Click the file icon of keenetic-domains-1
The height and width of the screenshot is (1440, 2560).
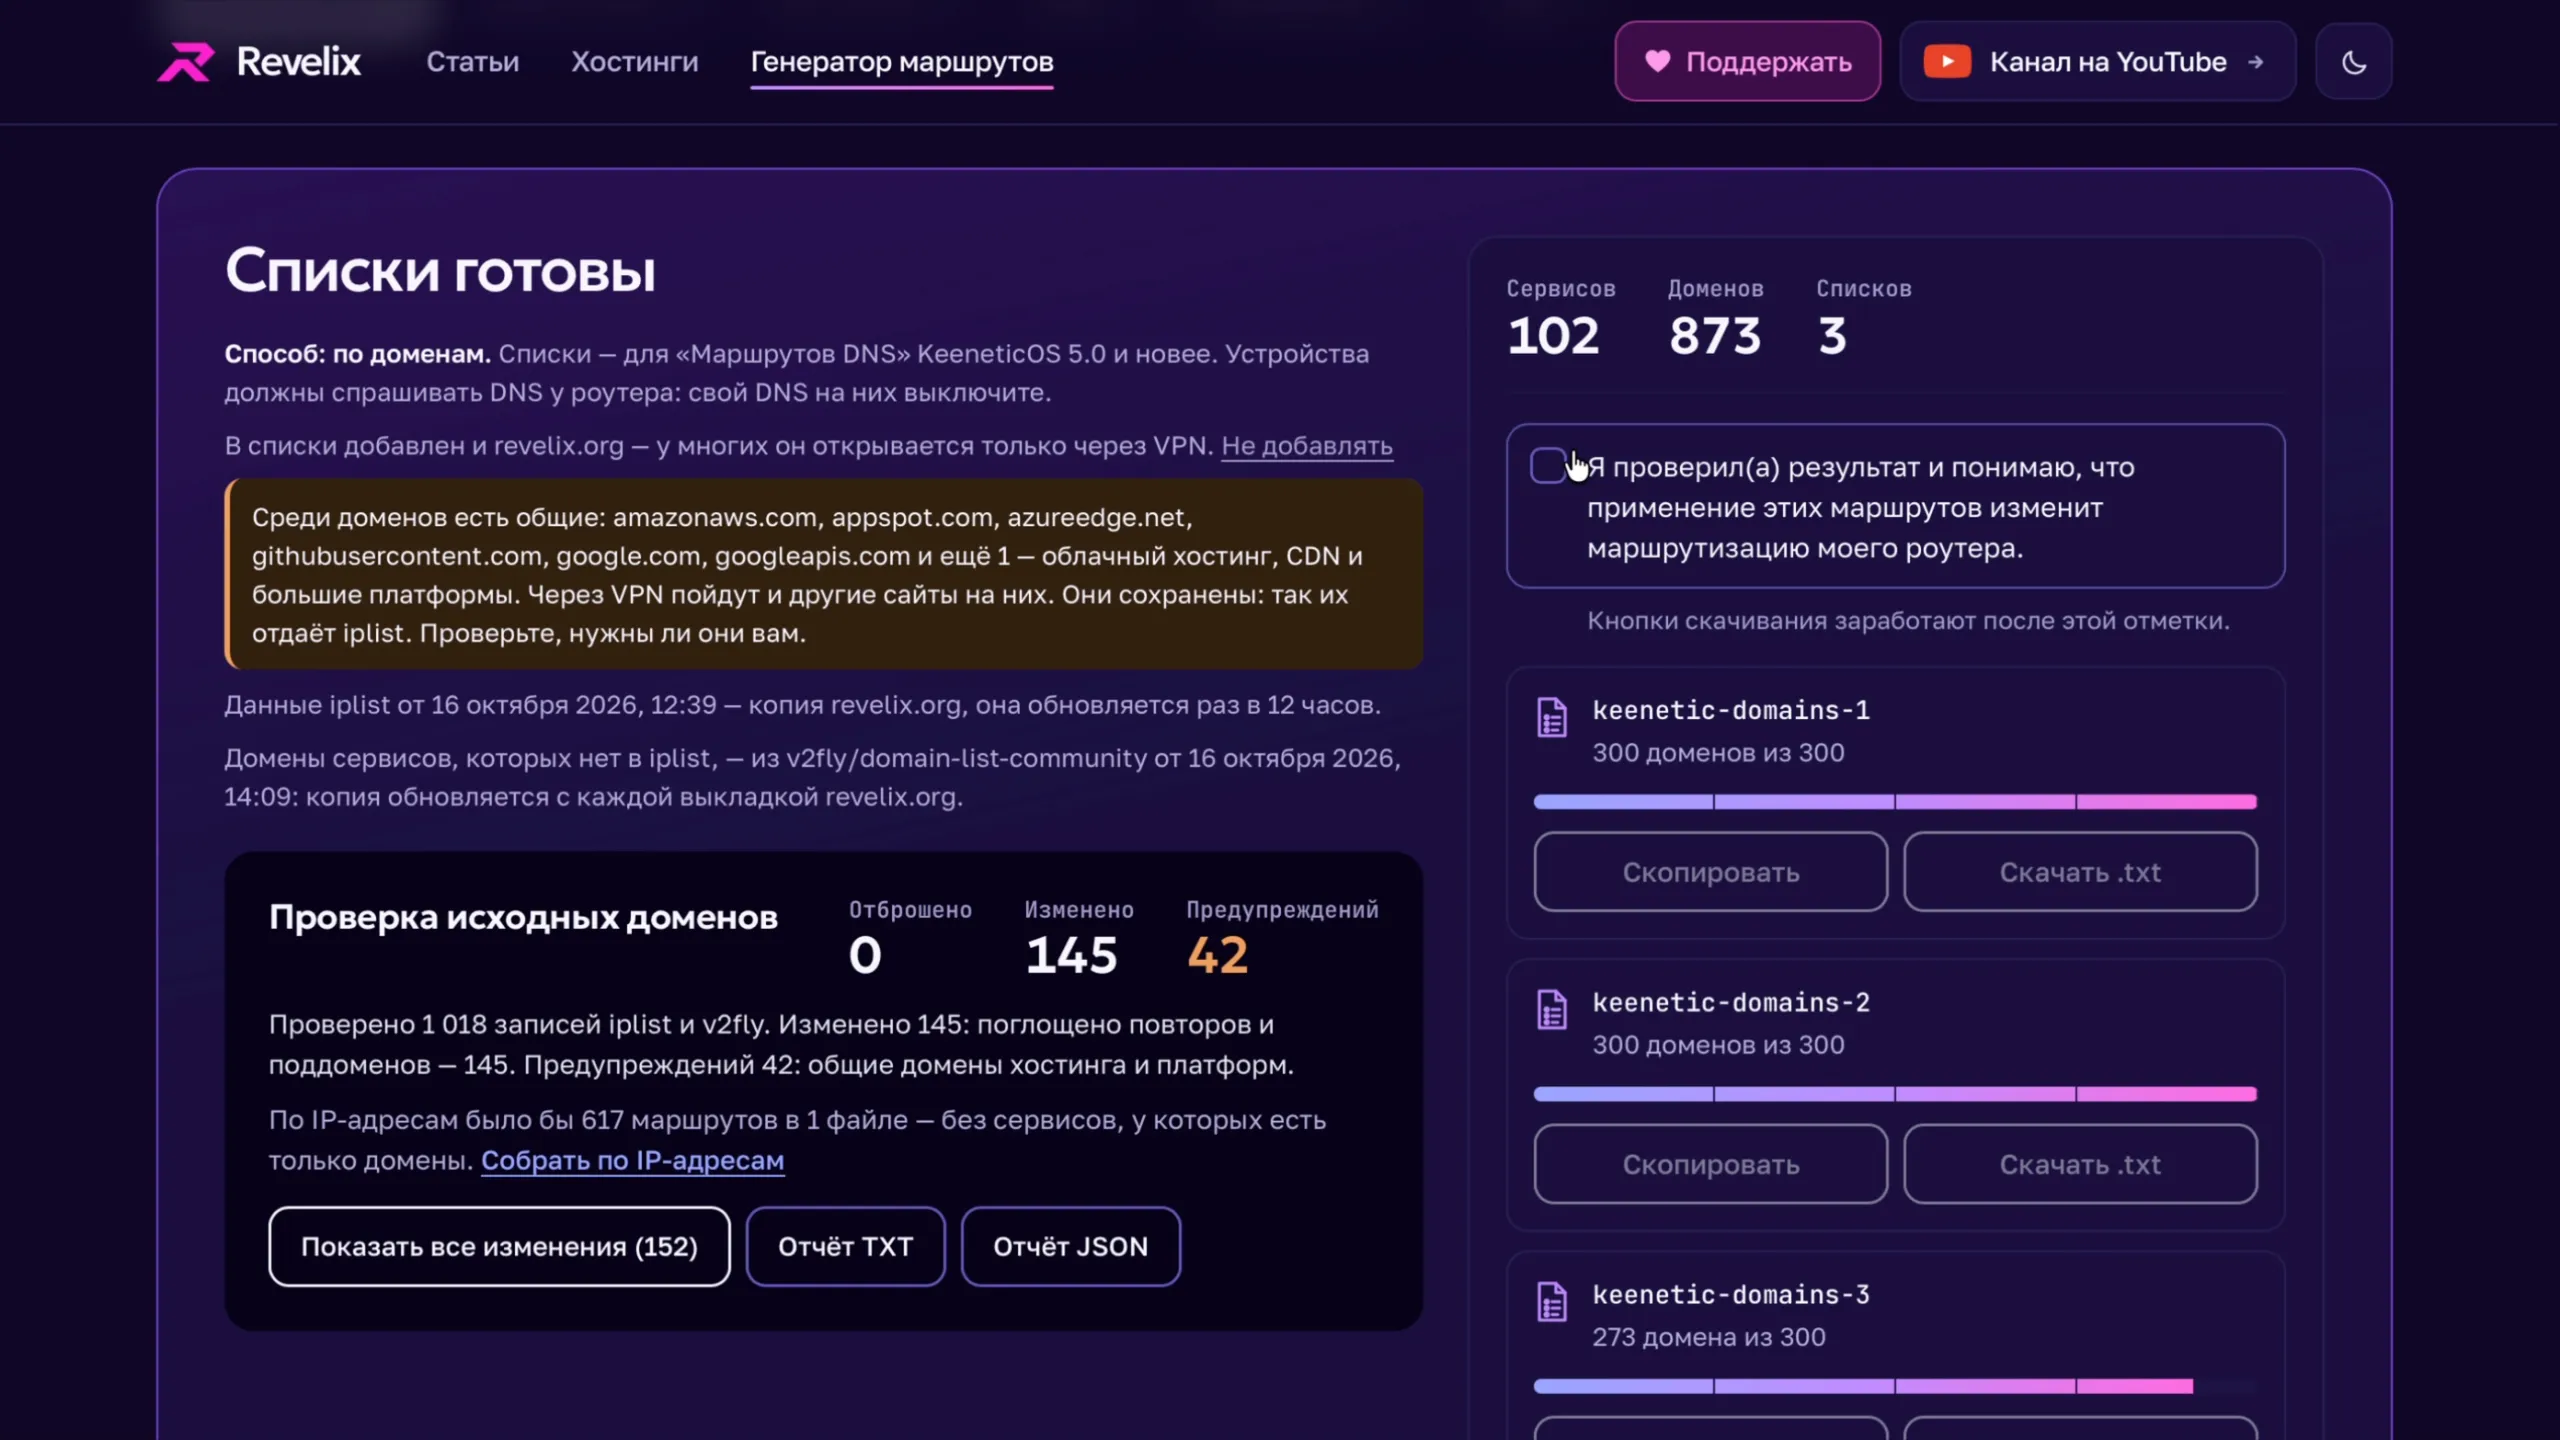click(1552, 718)
